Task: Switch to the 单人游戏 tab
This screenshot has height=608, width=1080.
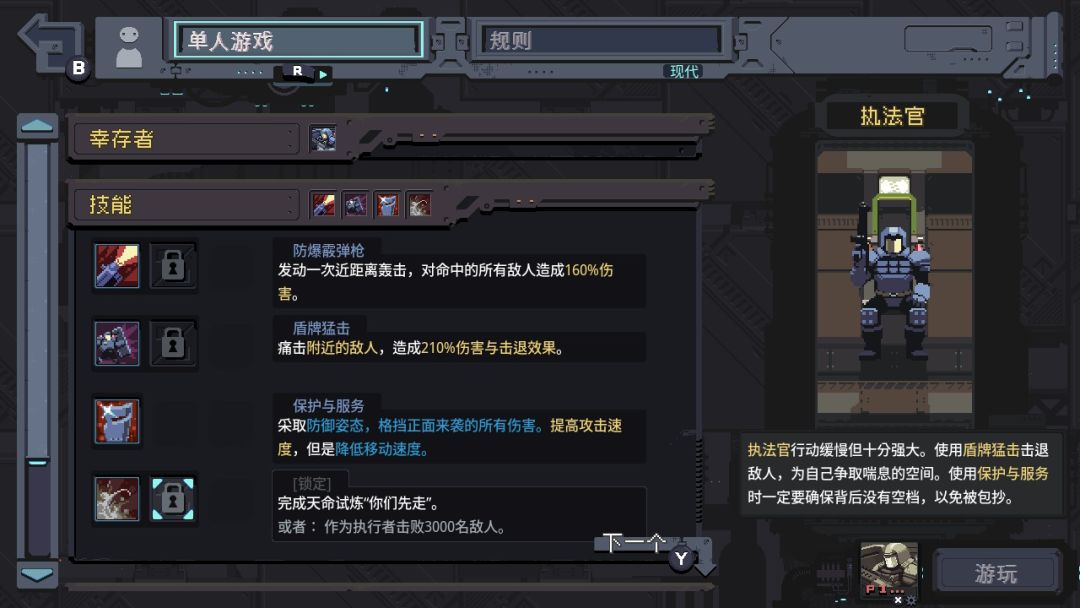Action: tap(298, 41)
